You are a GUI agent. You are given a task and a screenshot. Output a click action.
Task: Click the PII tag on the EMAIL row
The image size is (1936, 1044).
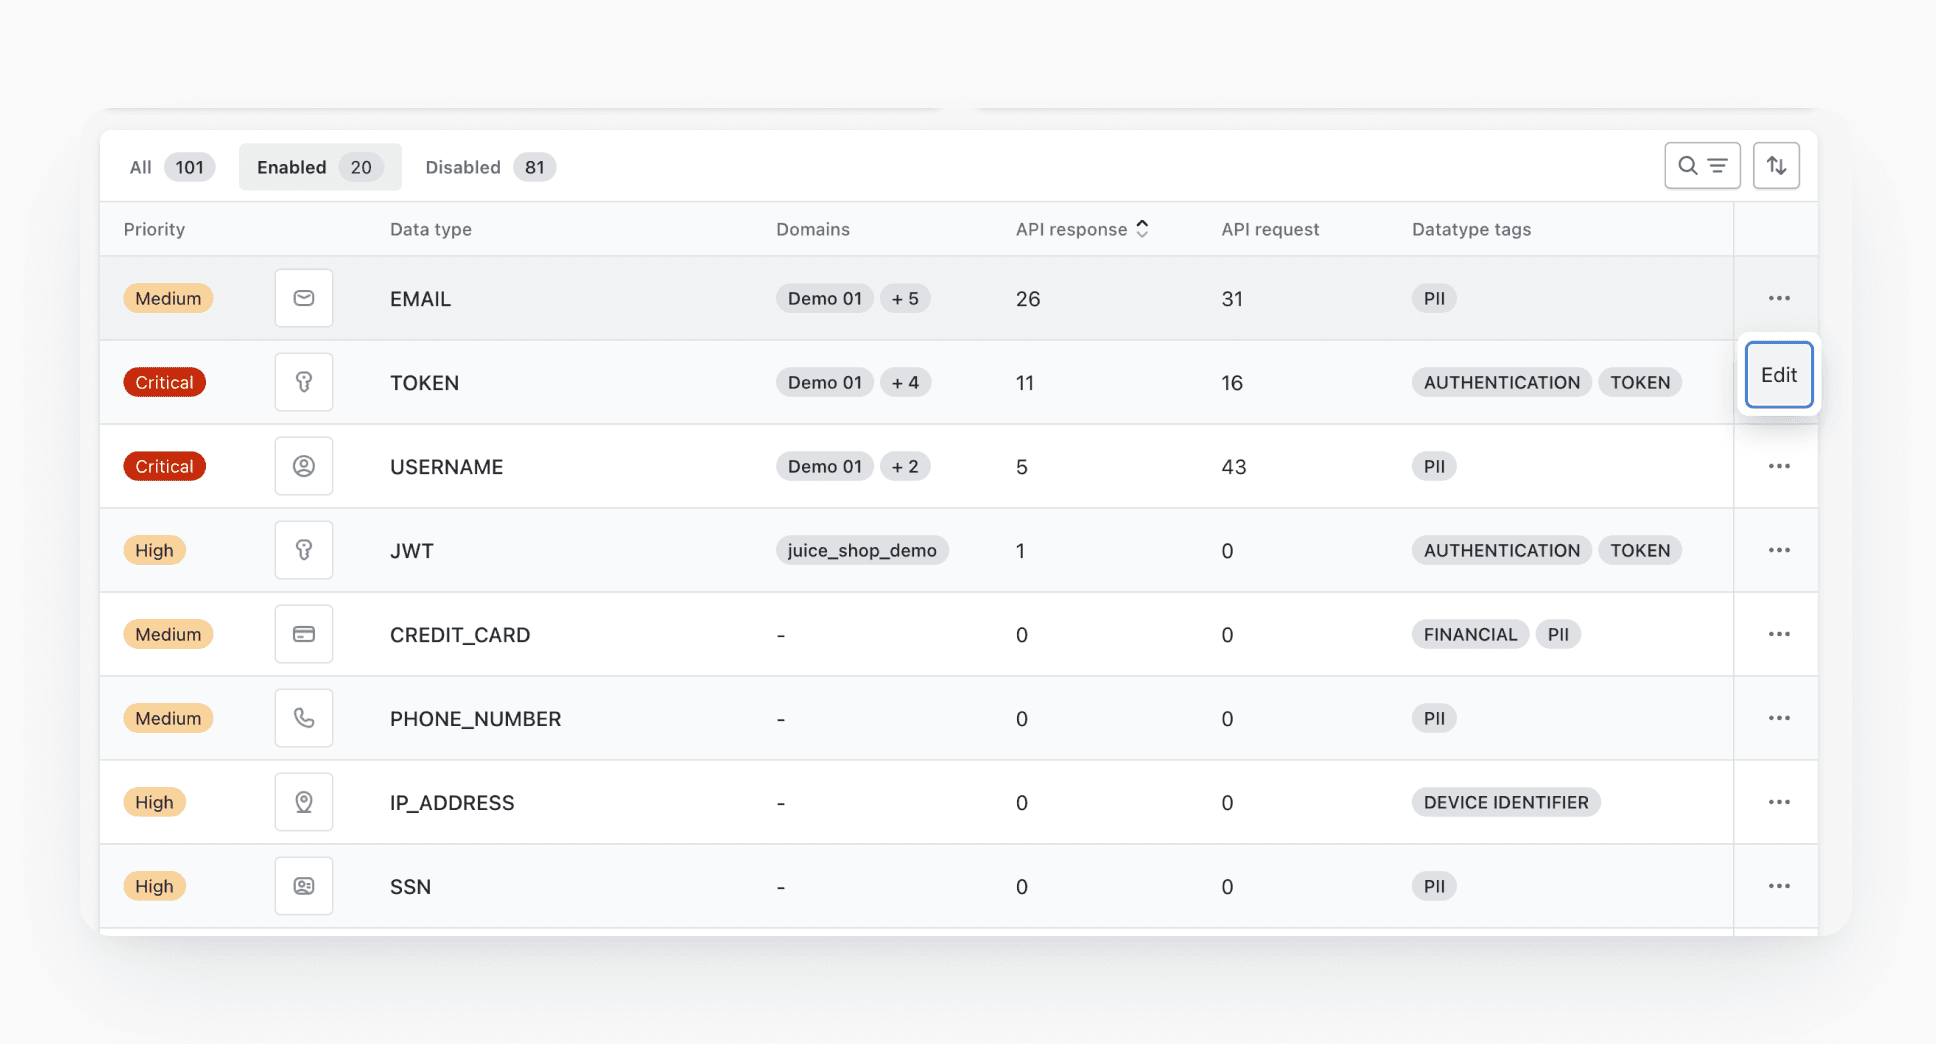[x=1433, y=298]
